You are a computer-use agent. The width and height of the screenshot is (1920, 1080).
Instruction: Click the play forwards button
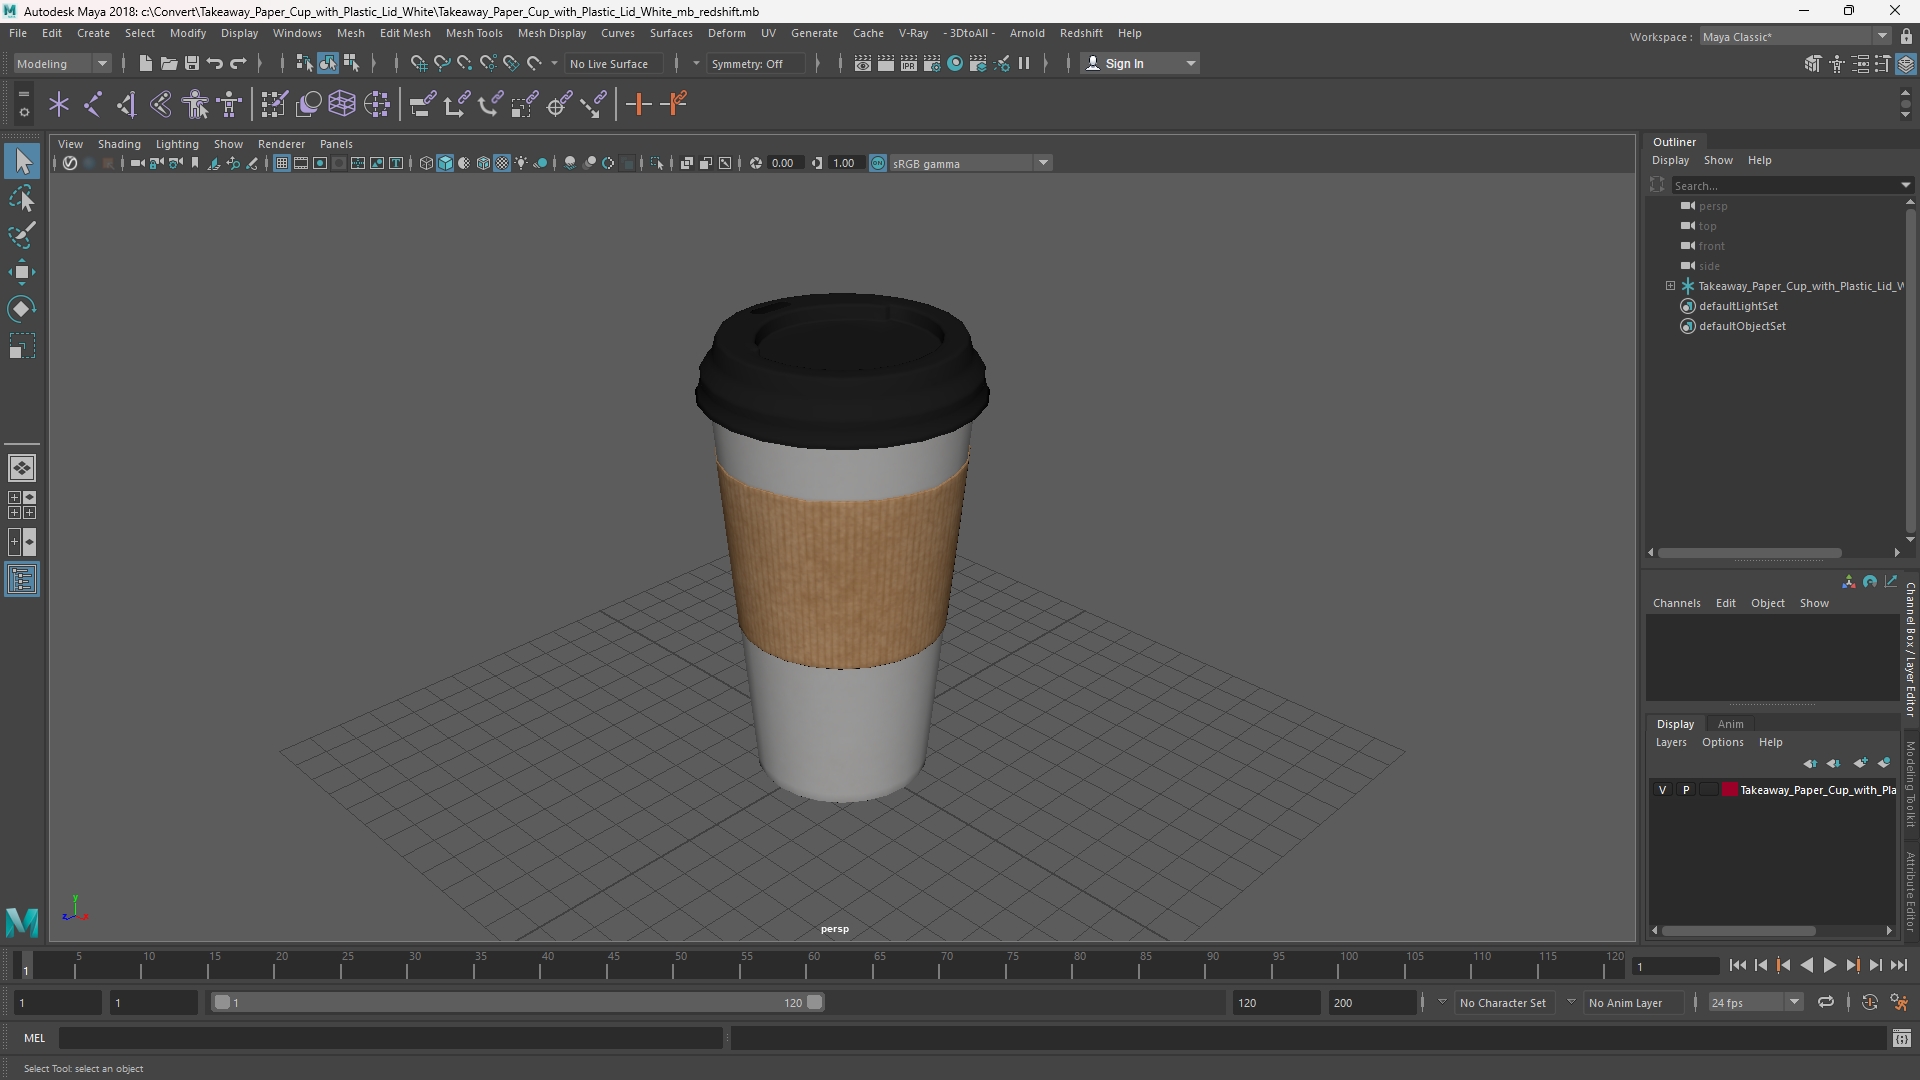pyautogui.click(x=1829, y=965)
